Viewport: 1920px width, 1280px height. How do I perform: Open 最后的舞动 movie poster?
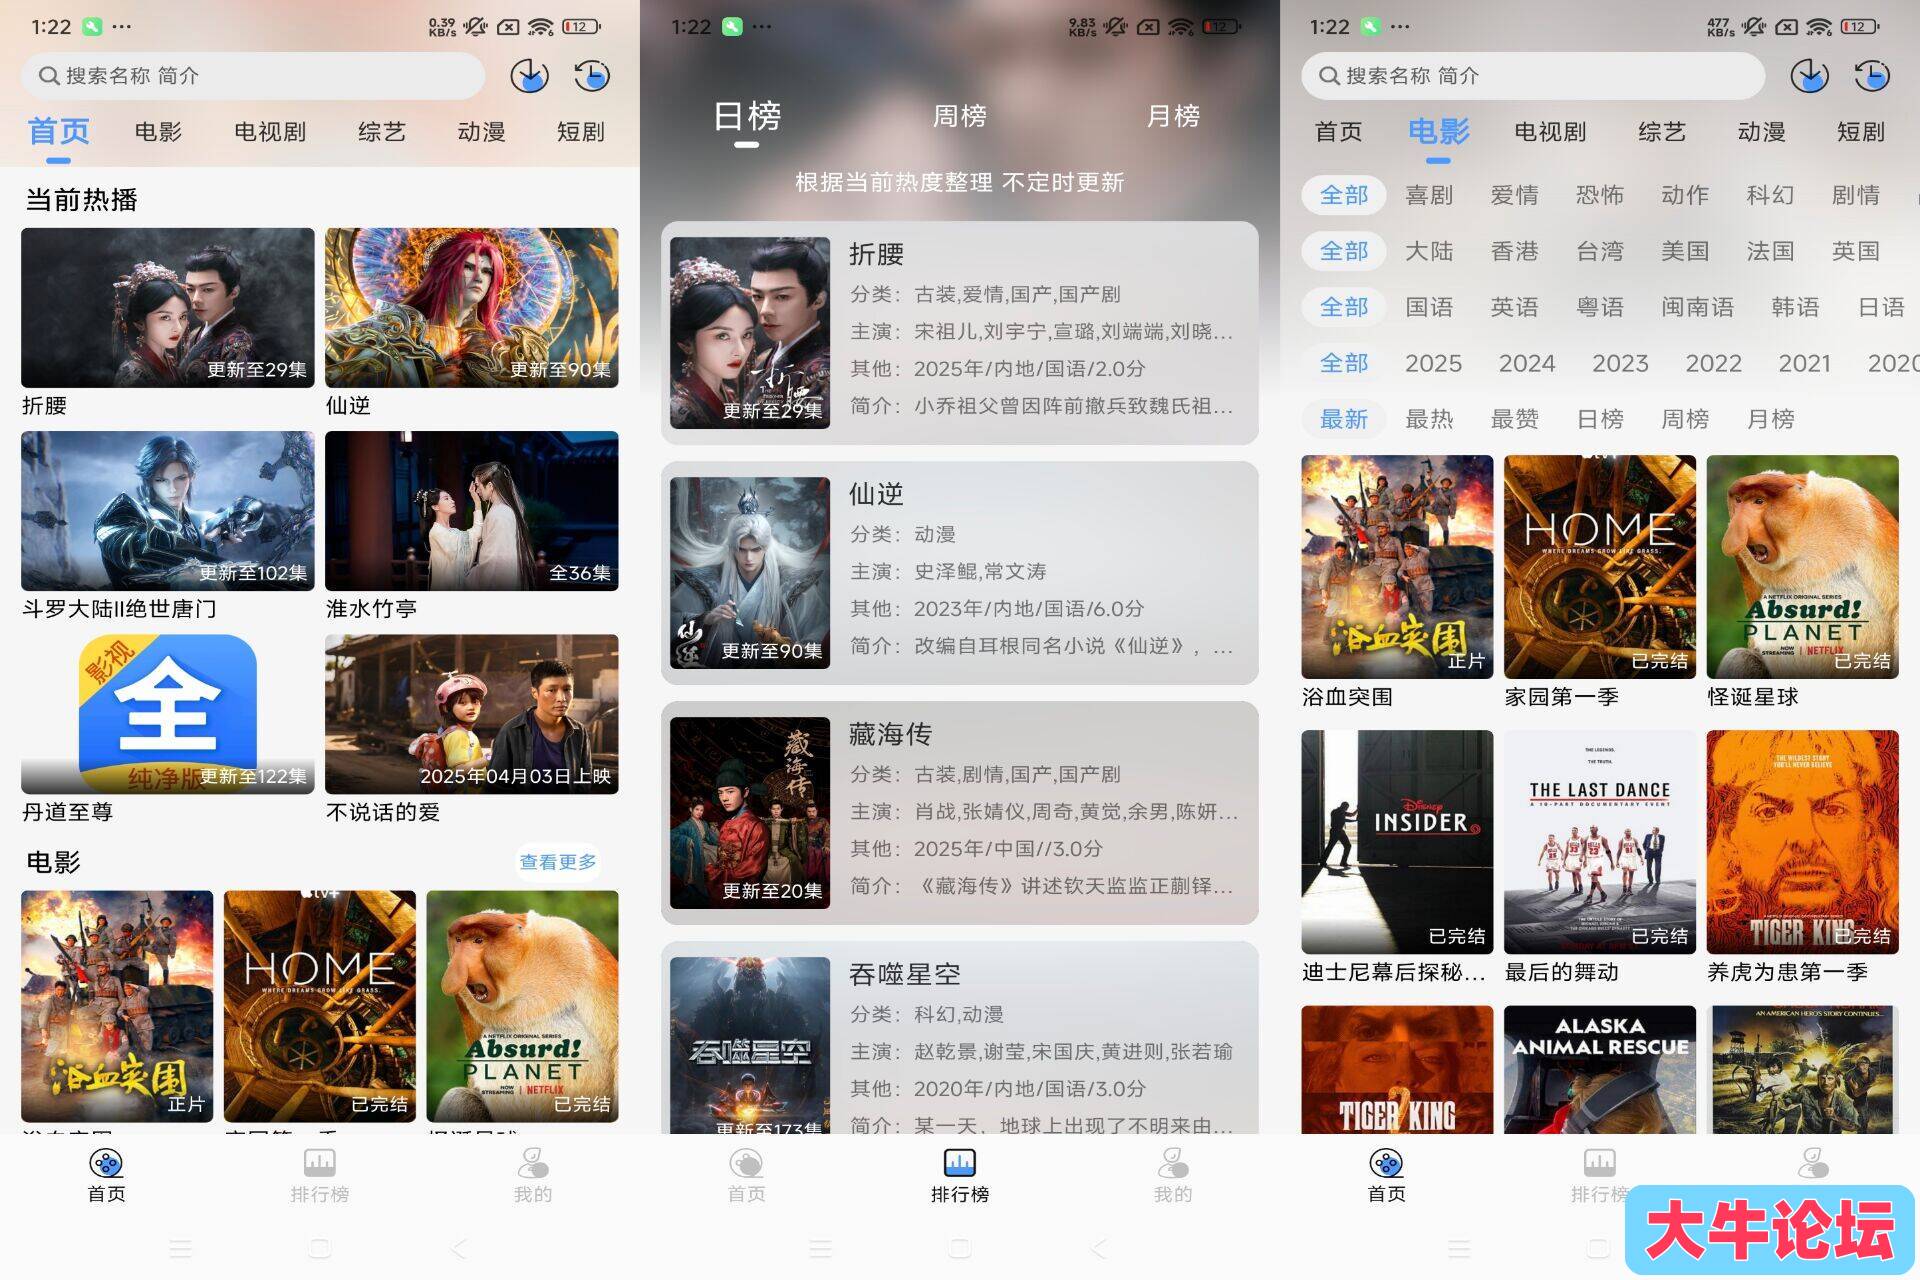click(x=1600, y=842)
